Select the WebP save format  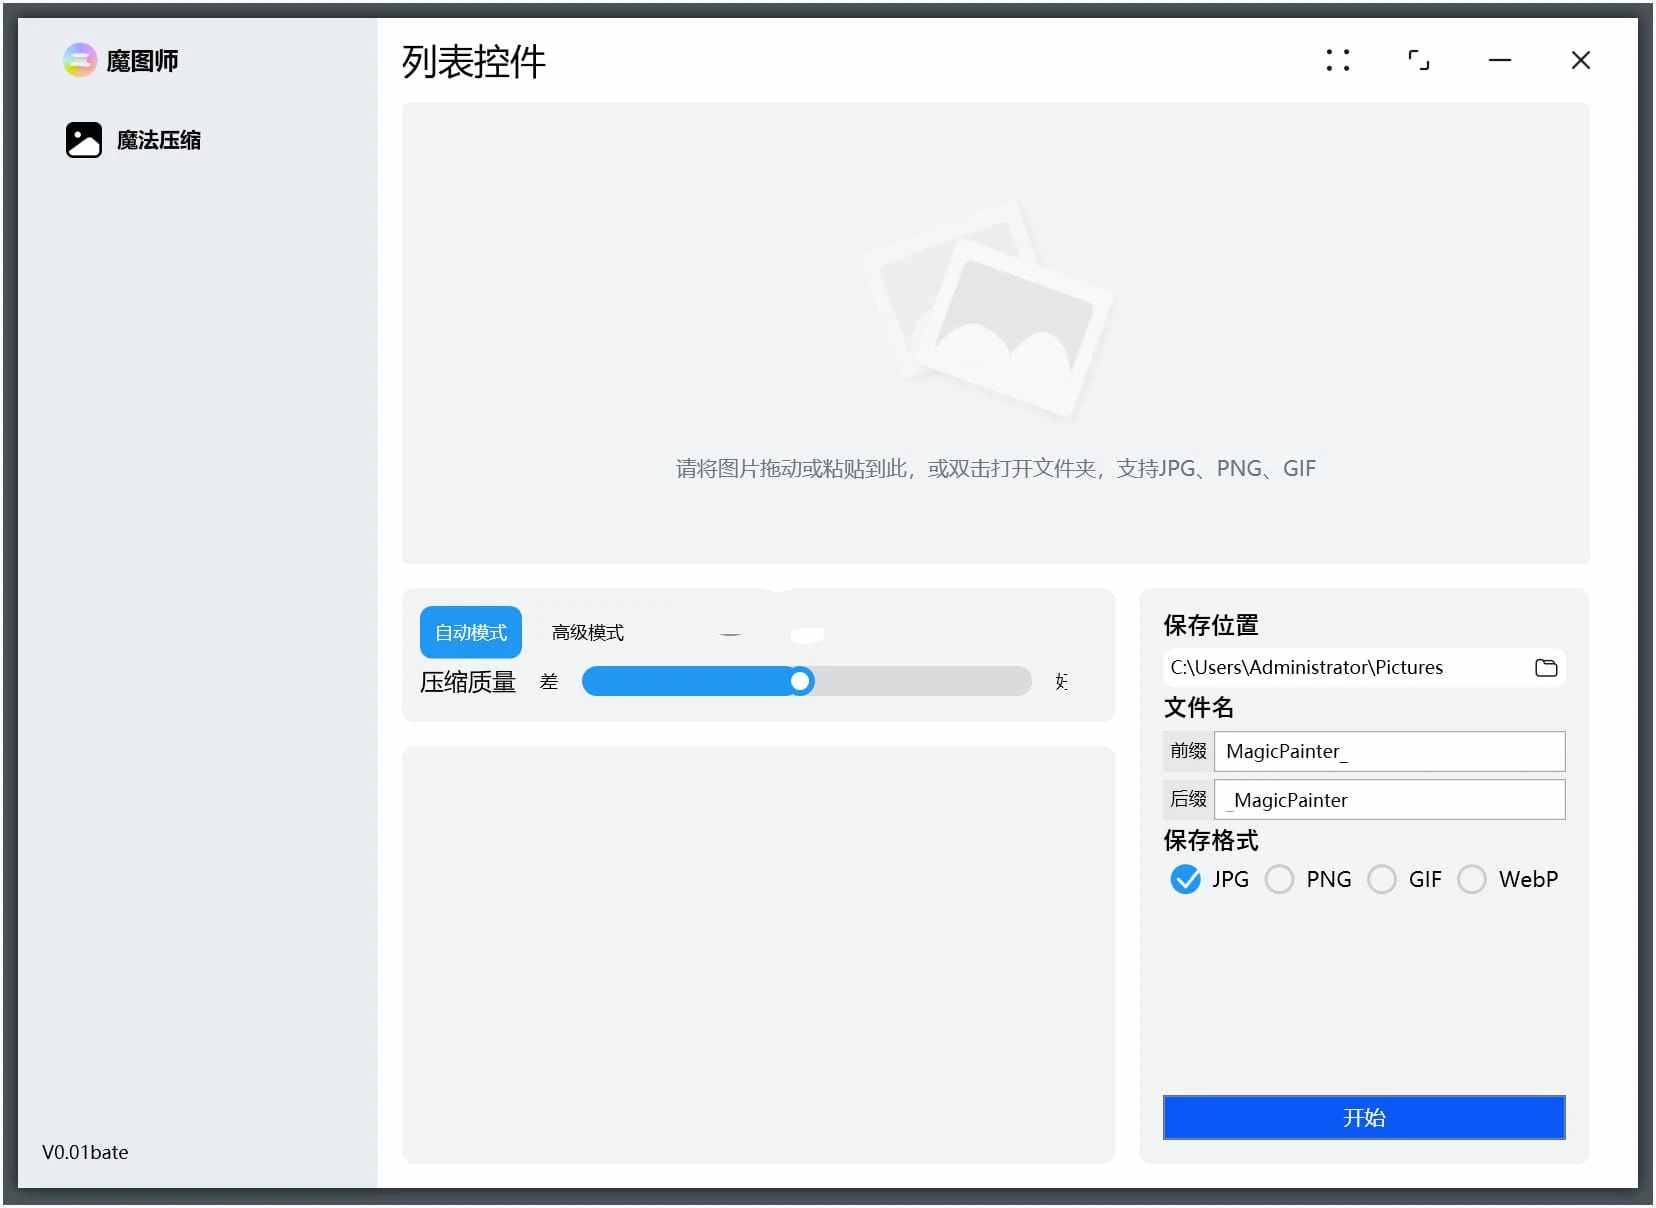(1474, 880)
